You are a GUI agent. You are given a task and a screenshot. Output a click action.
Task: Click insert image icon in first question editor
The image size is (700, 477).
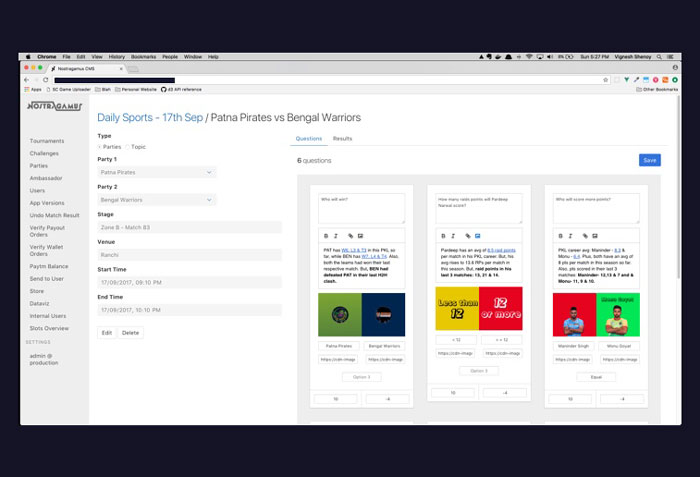click(x=361, y=236)
